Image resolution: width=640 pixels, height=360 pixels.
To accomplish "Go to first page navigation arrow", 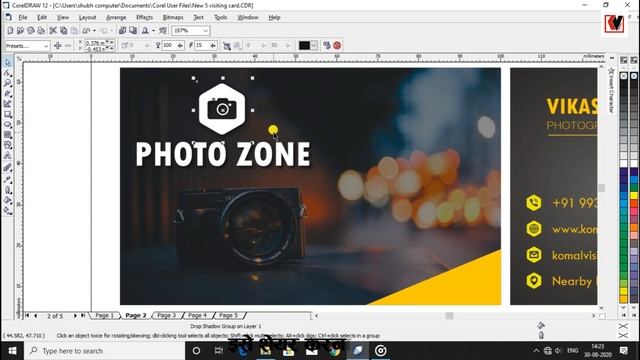I will click(x=27, y=316).
